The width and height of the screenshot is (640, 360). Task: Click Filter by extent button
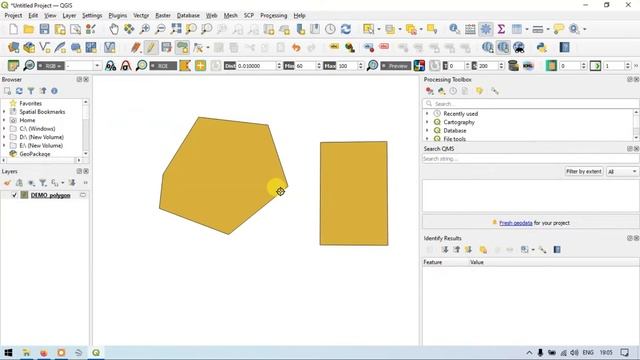pos(584,171)
